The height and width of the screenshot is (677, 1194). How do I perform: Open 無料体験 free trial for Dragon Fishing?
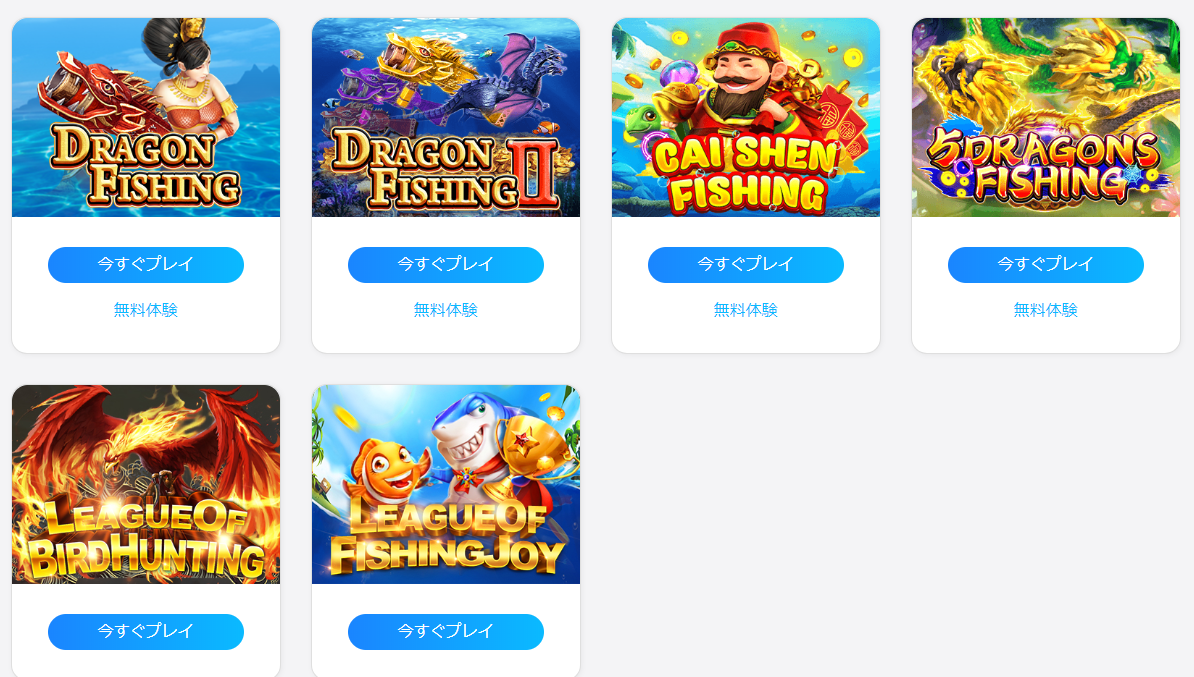[x=145, y=310]
